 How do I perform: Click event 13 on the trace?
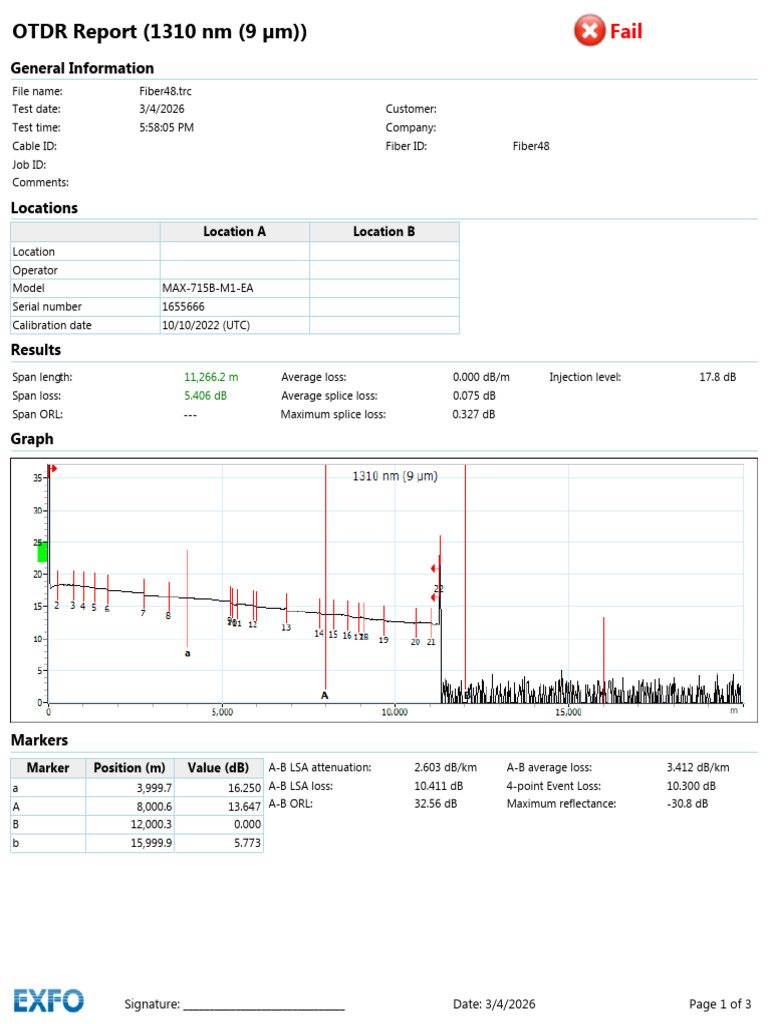[286, 627]
